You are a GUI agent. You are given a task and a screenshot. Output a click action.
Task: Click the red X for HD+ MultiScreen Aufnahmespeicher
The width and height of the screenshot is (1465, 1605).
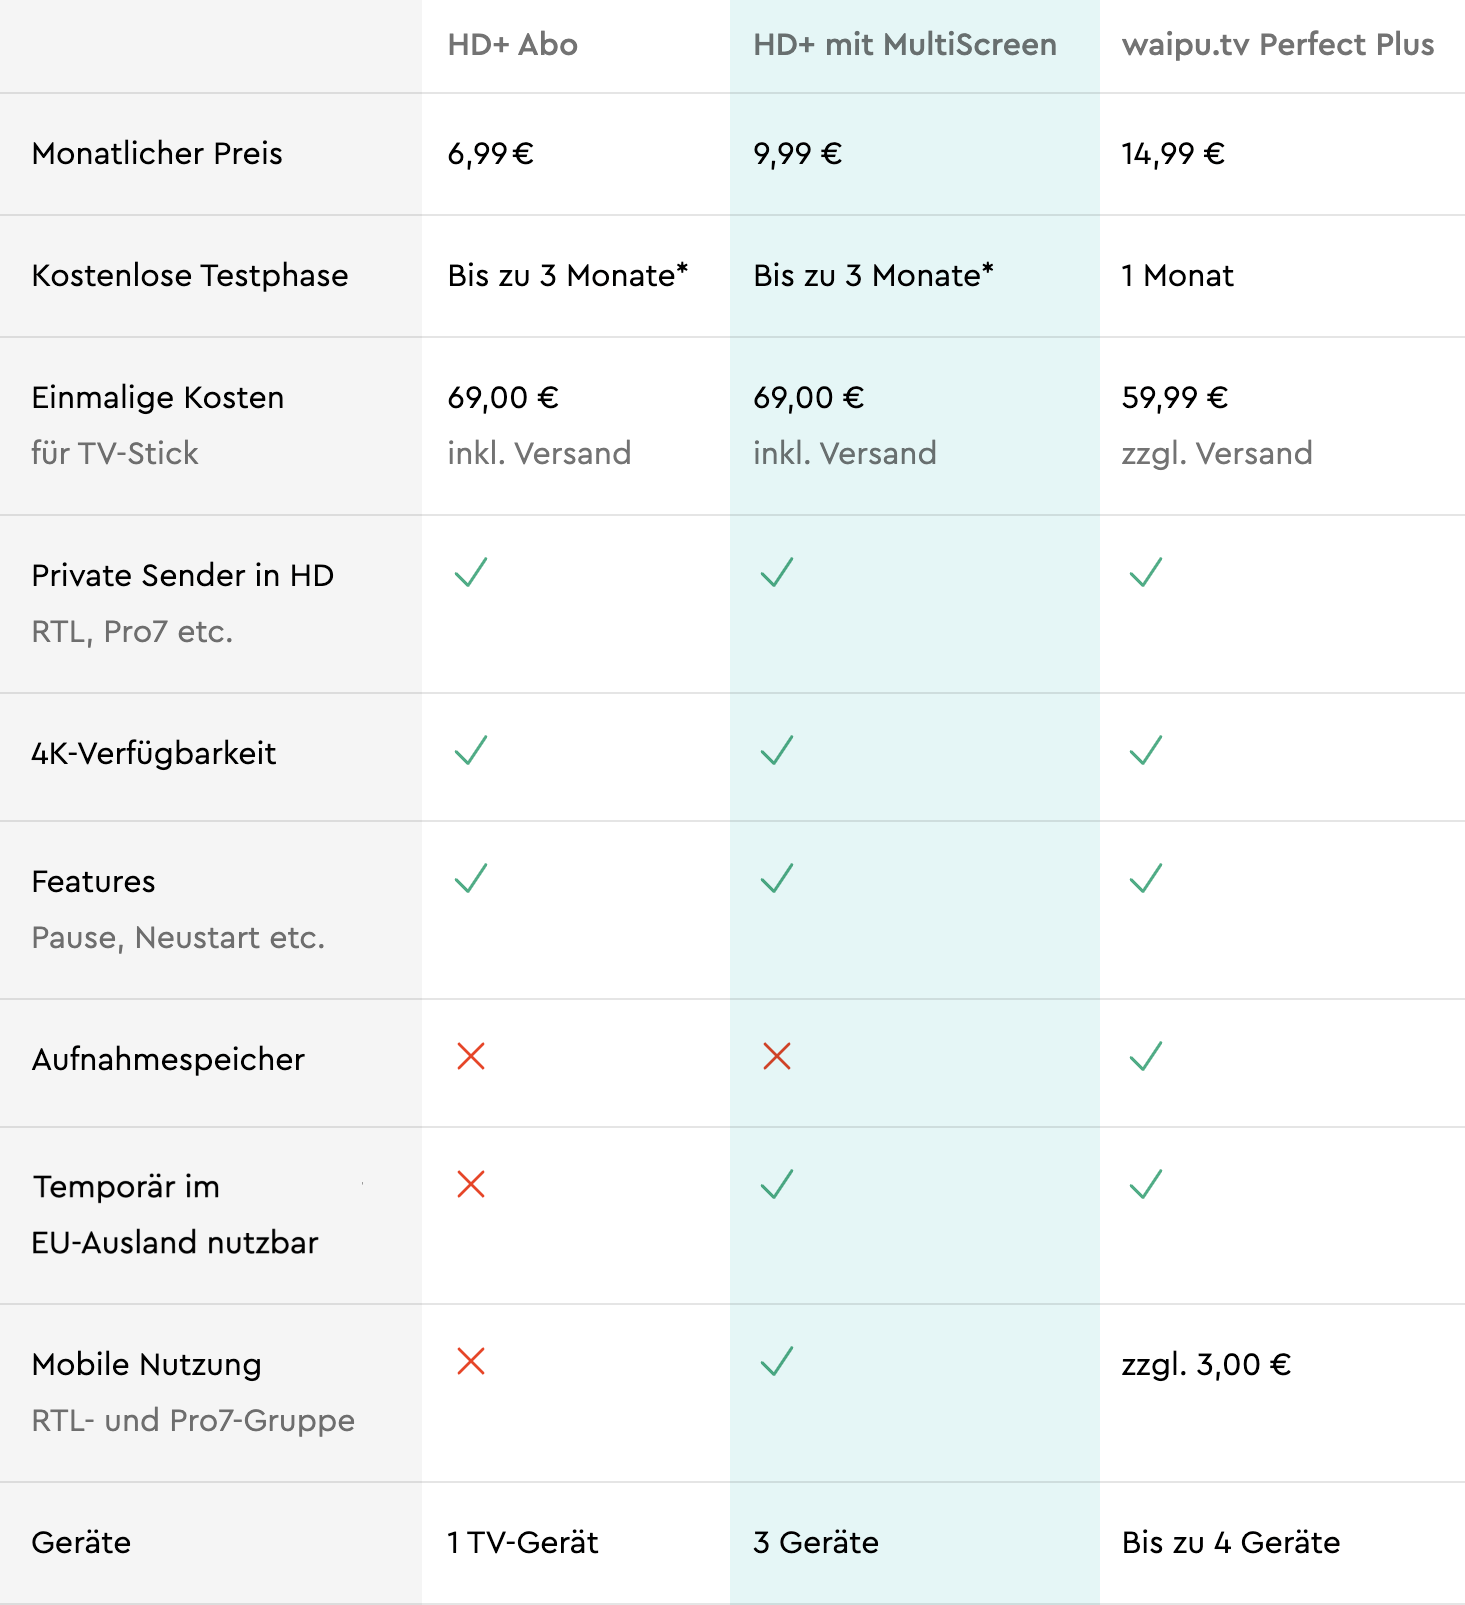pyautogui.click(x=776, y=1056)
